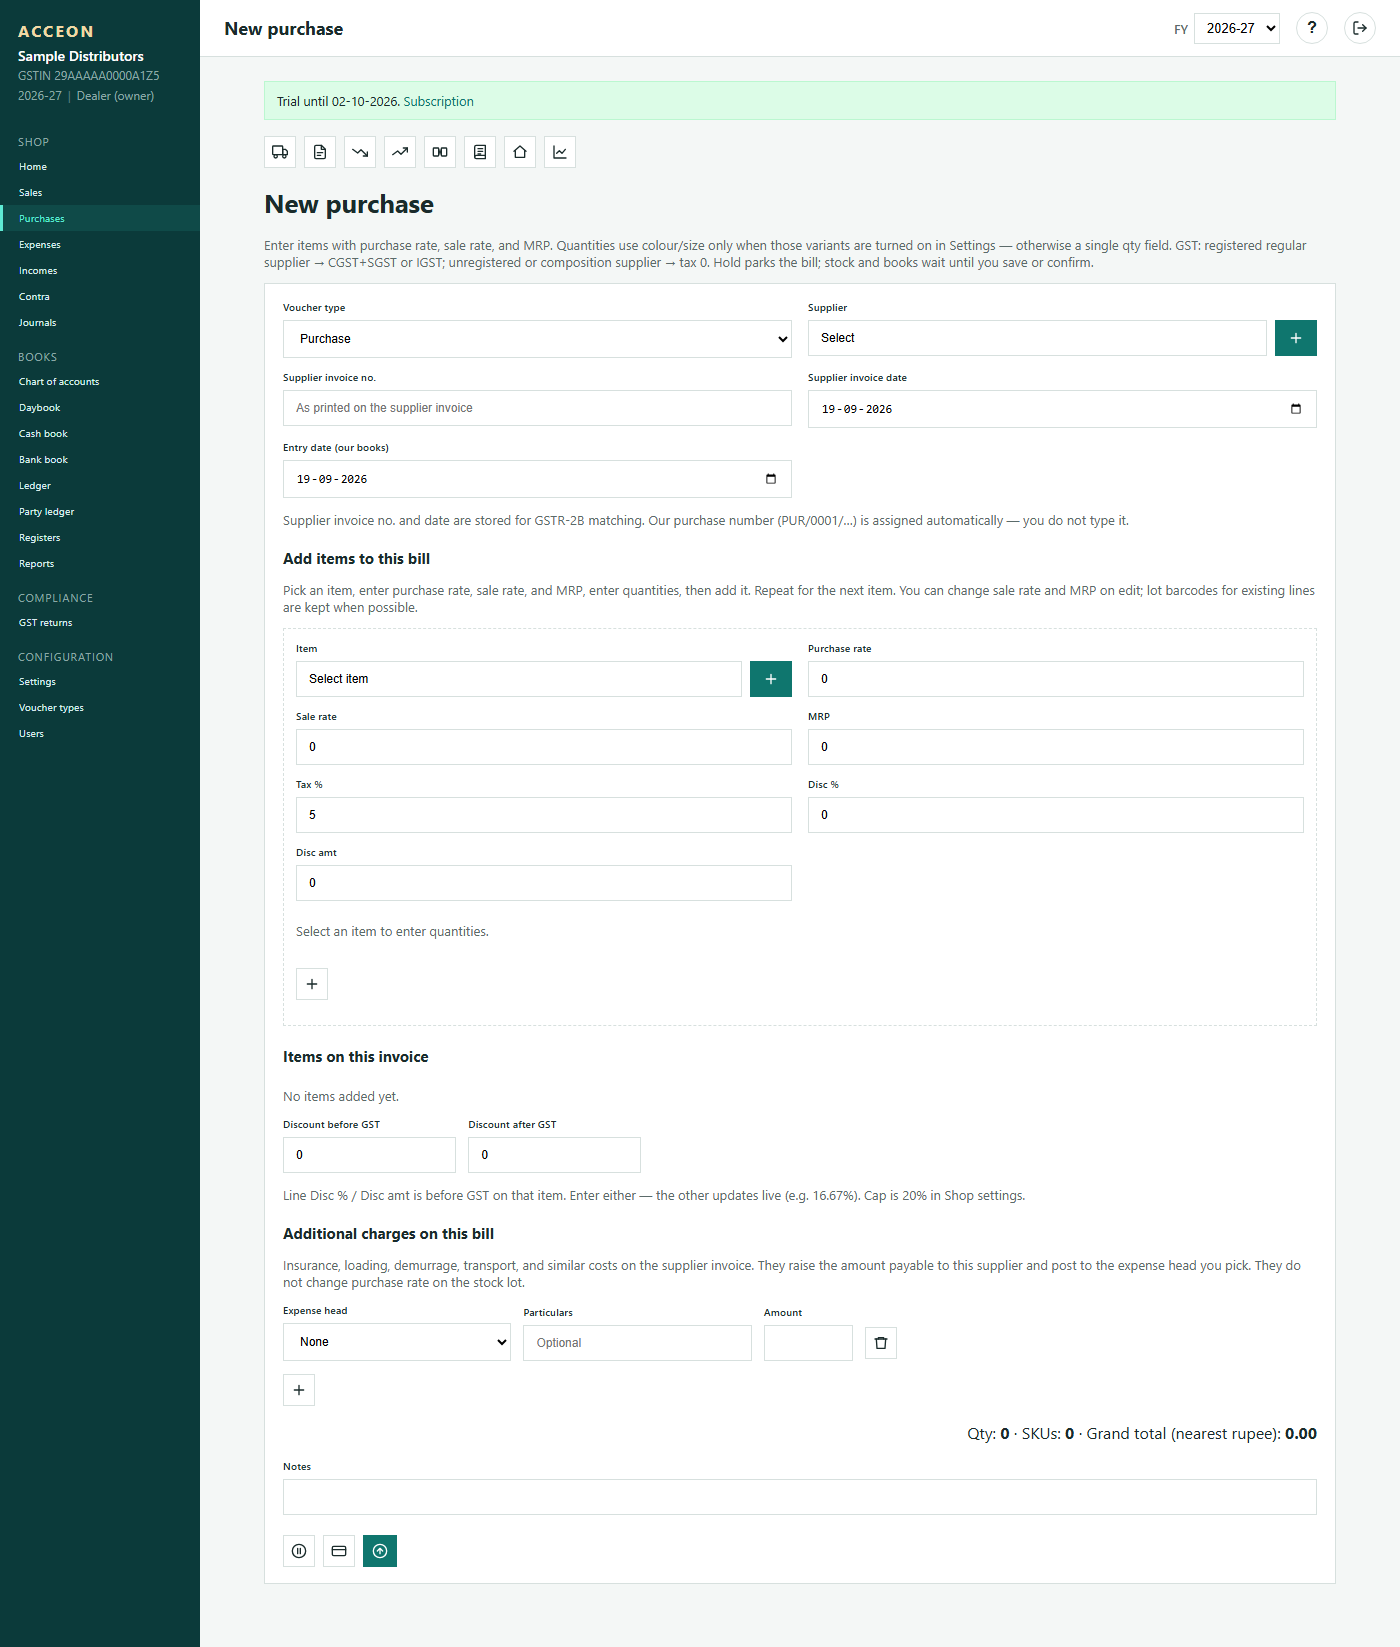The height and width of the screenshot is (1647, 1400).
Task: Click the line chart shortcut icon
Action: (x=560, y=152)
